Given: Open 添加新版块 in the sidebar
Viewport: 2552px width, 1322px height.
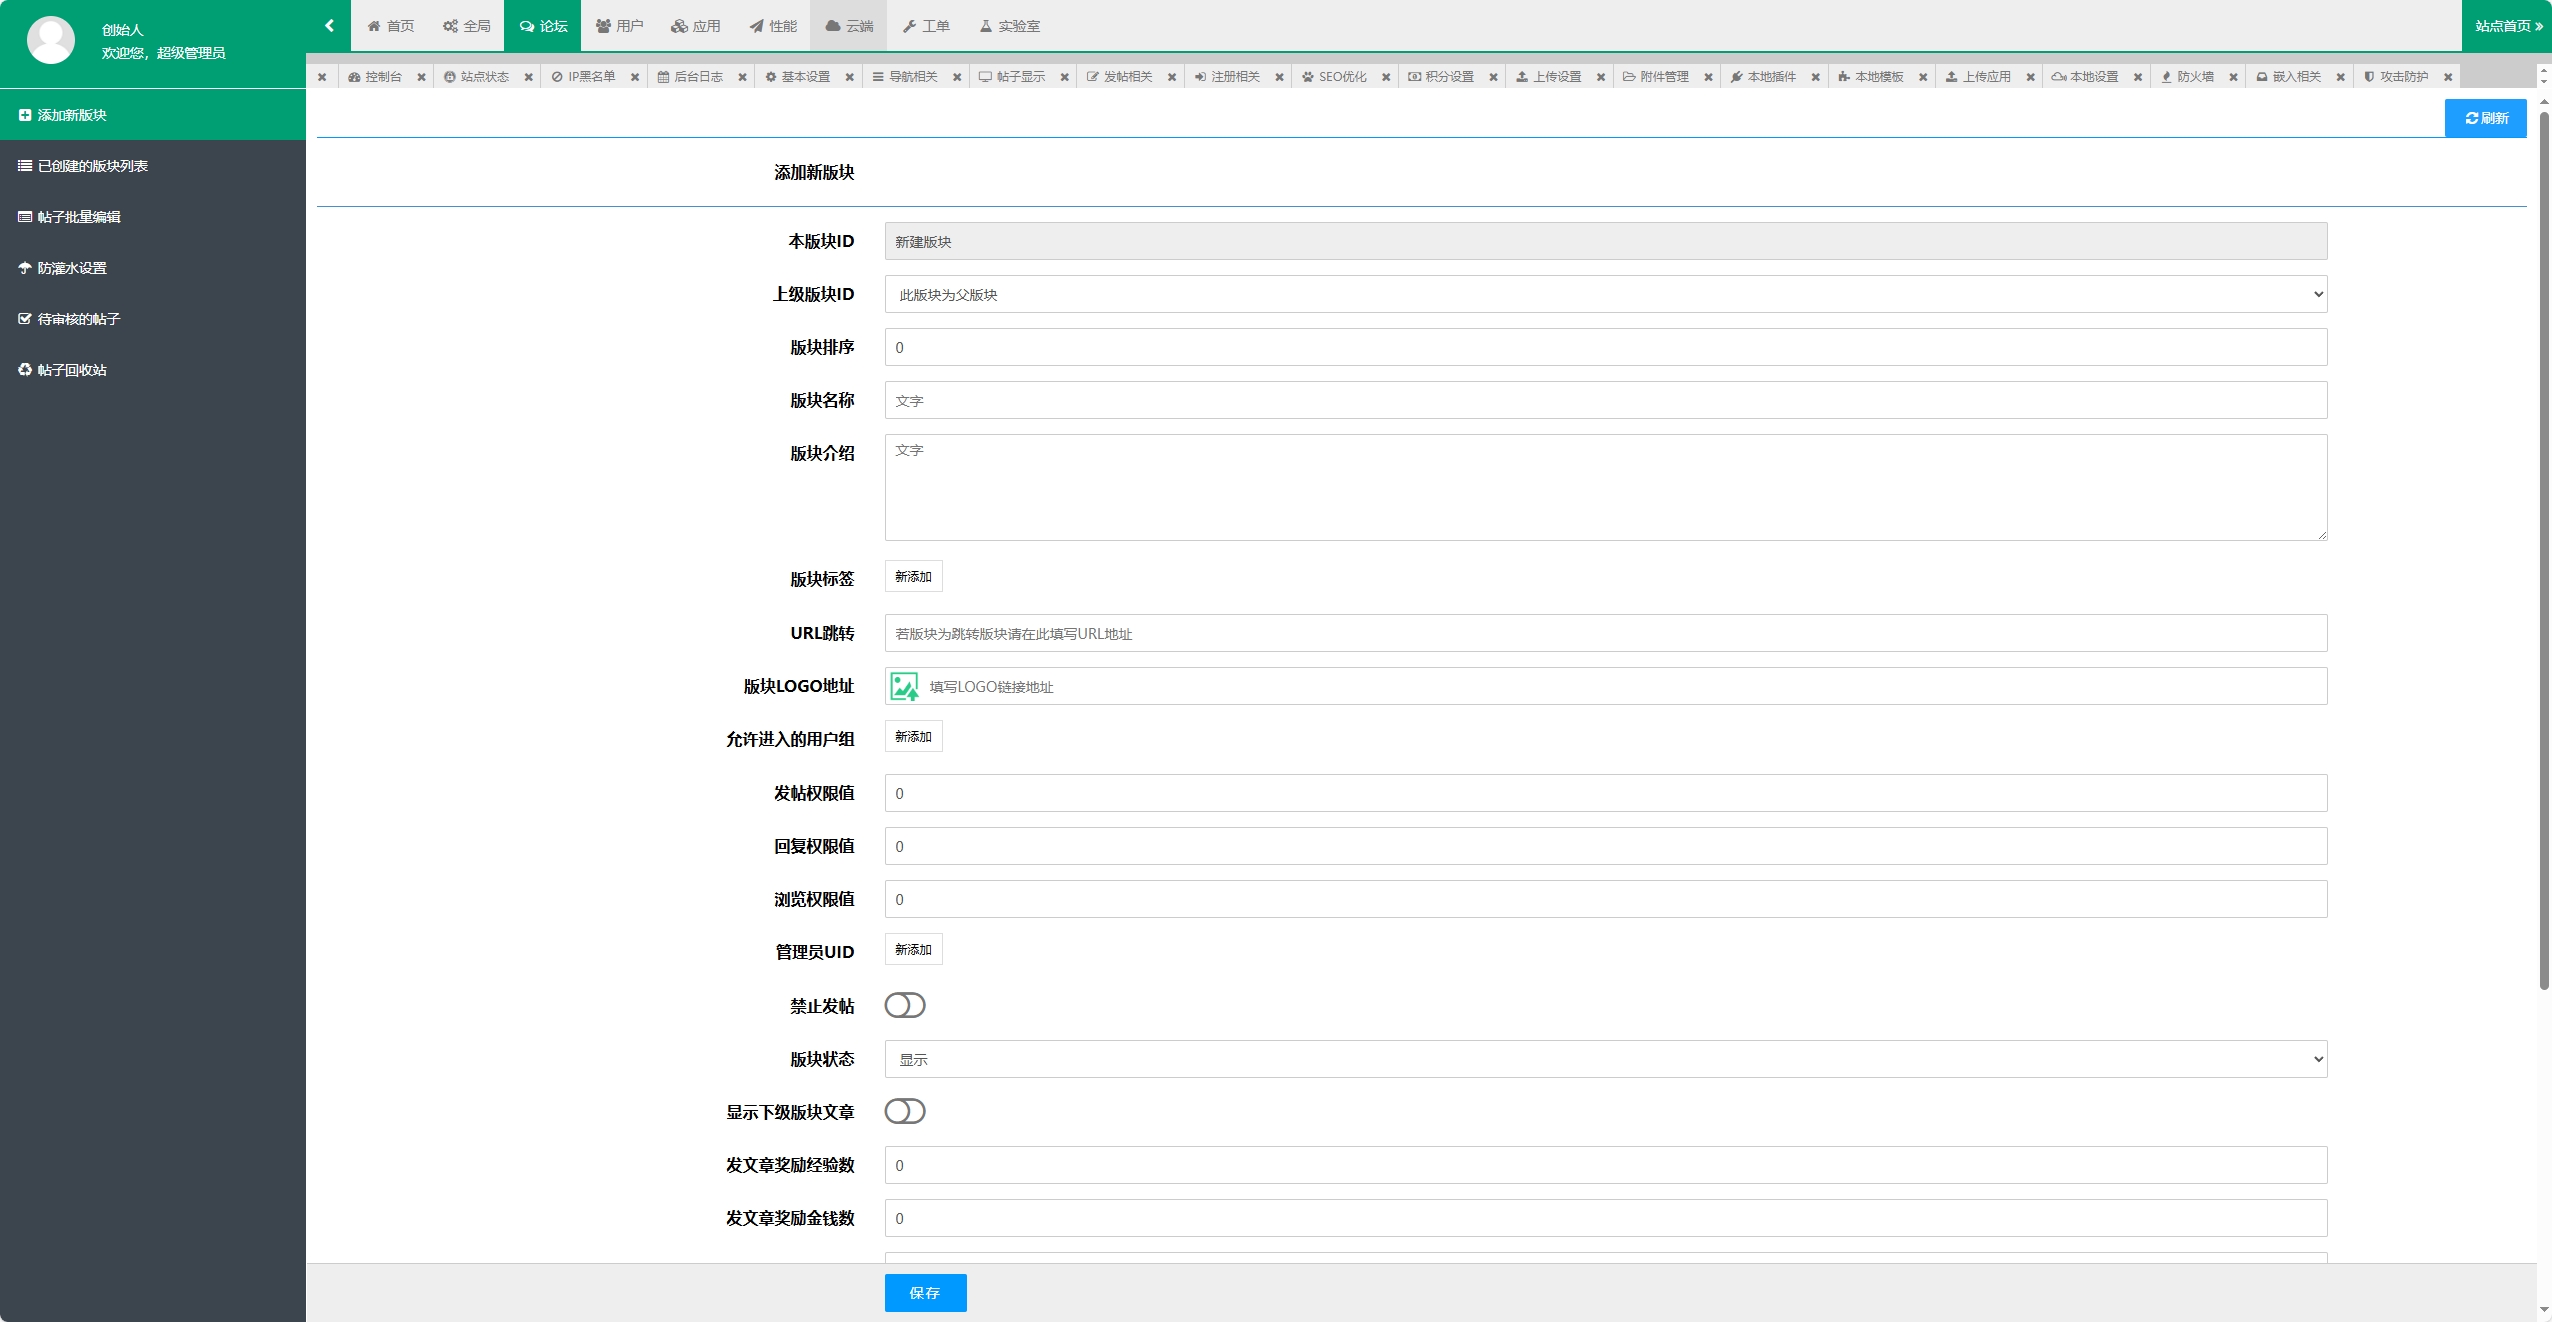Looking at the screenshot, I should [x=153, y=115].
